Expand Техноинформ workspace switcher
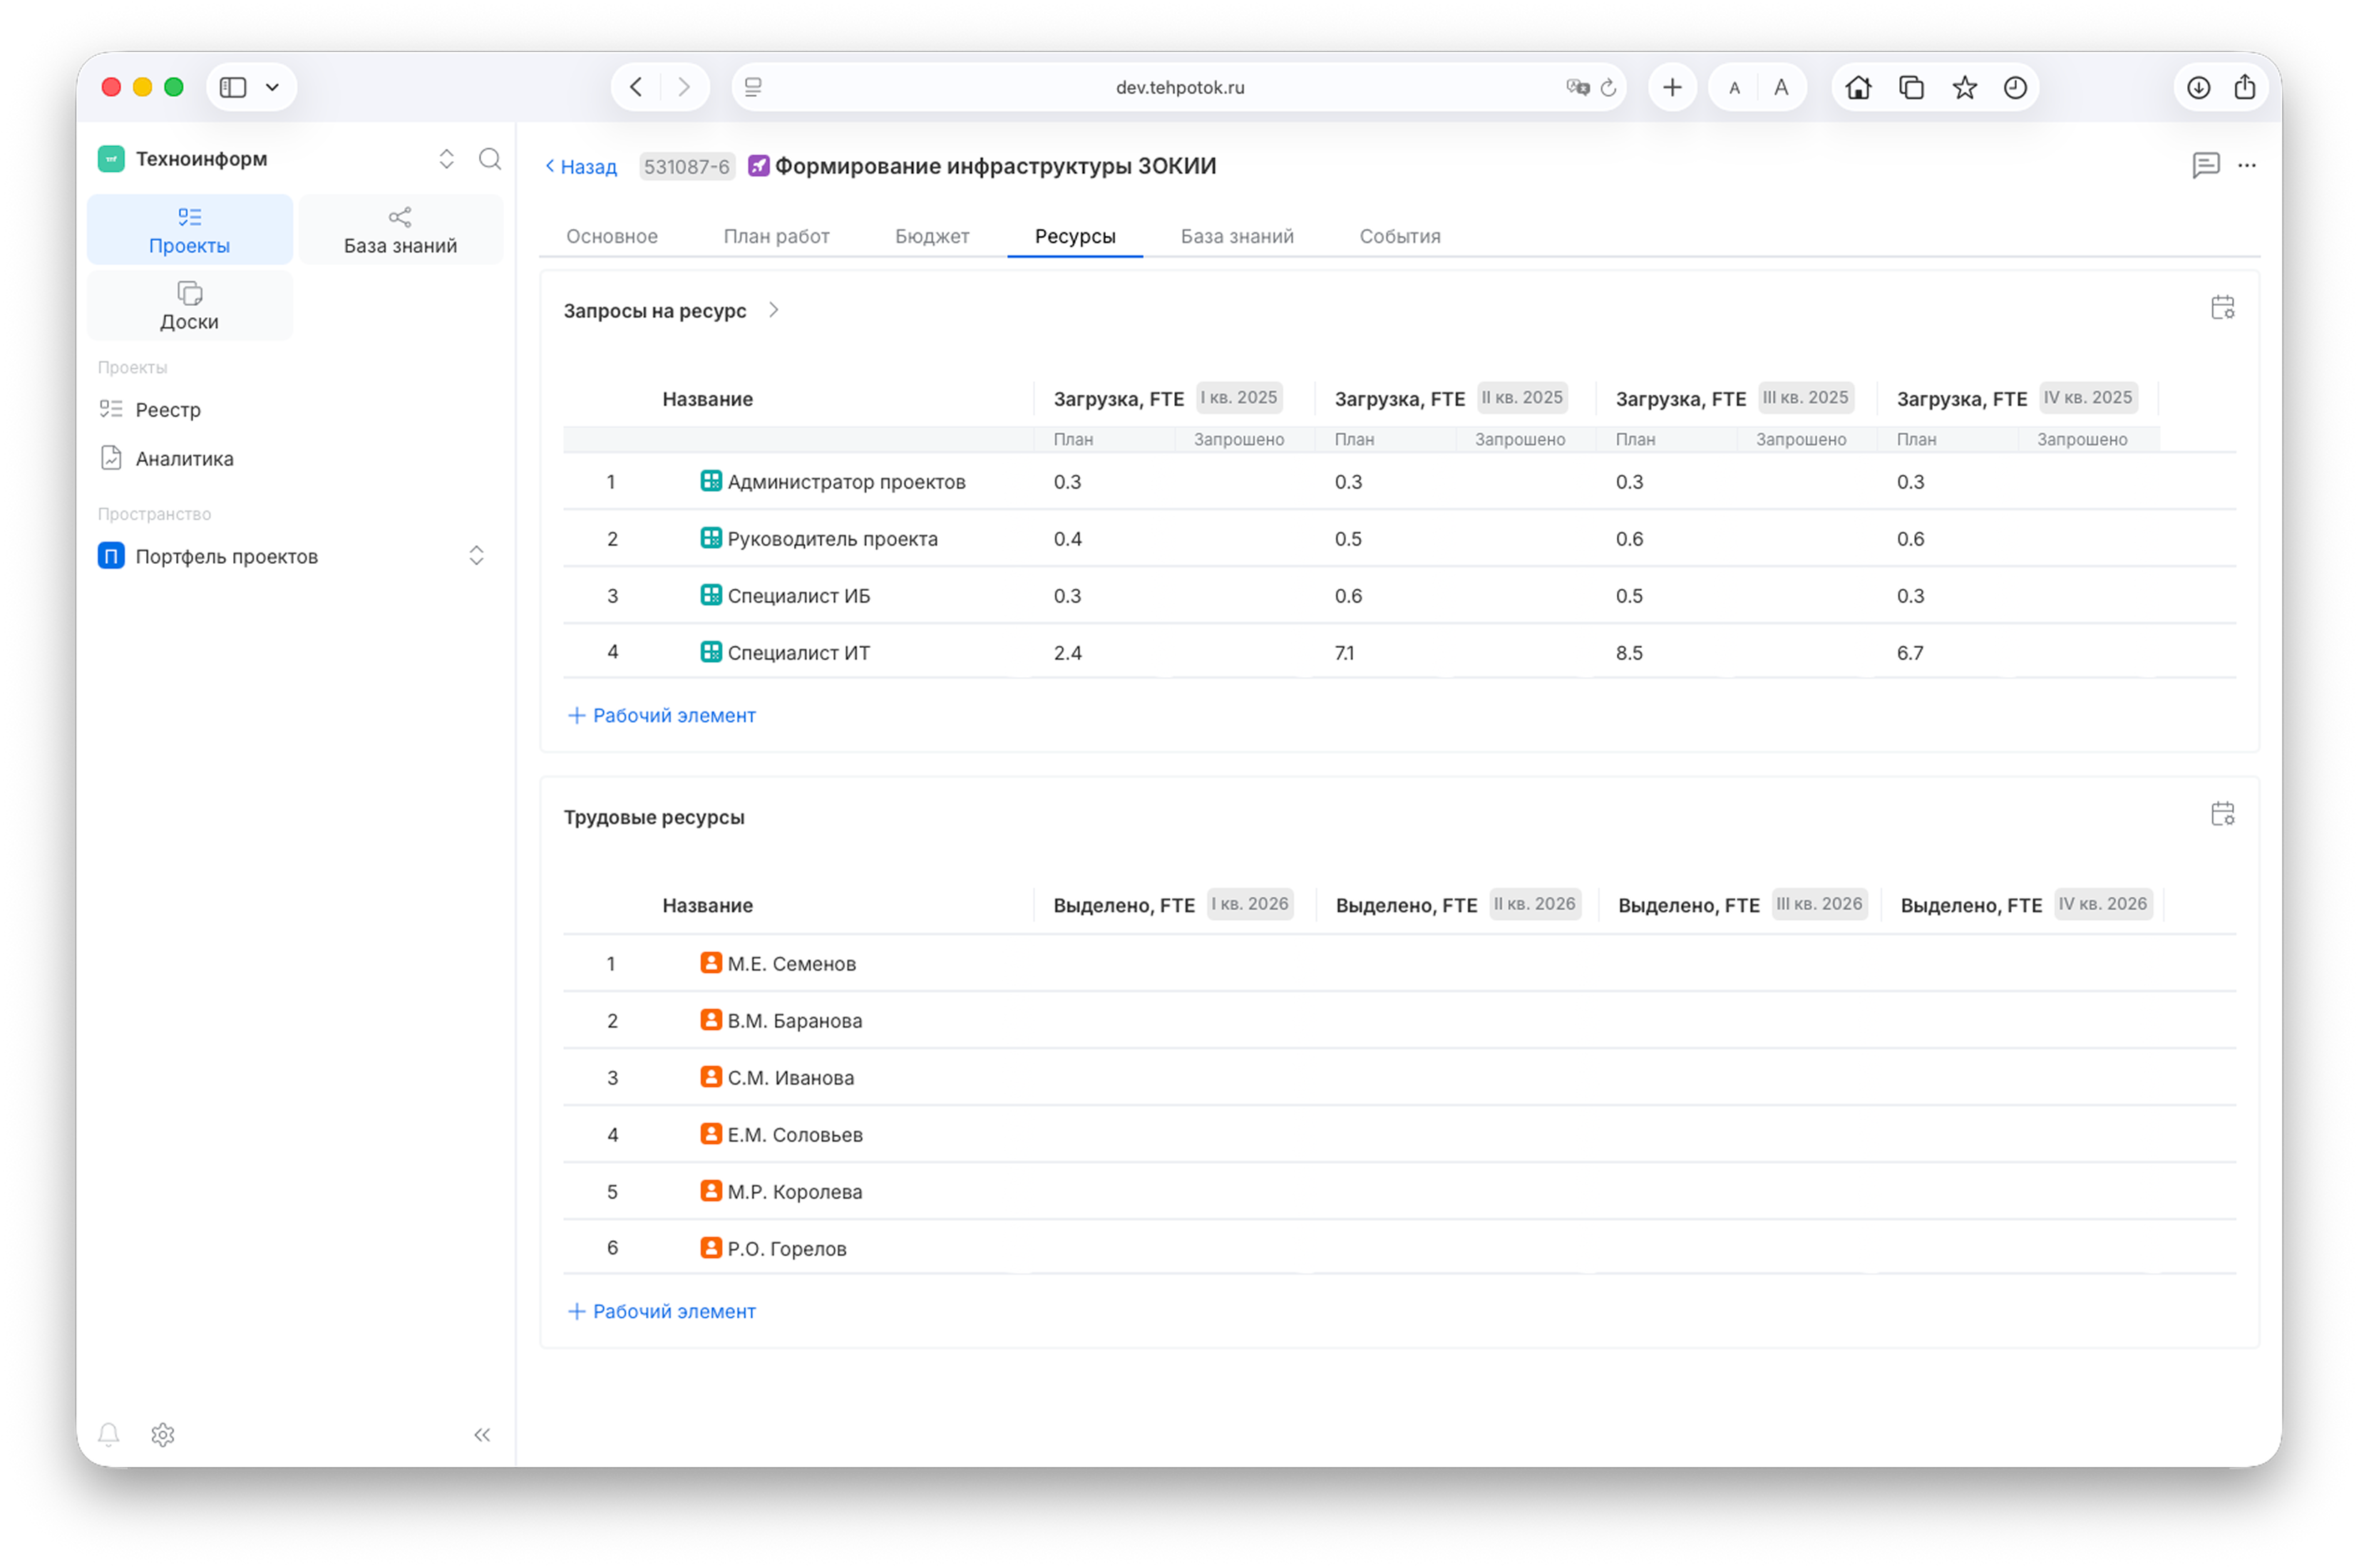The width and height of the screenshot is (2359, 1568). tap(447, 159)
